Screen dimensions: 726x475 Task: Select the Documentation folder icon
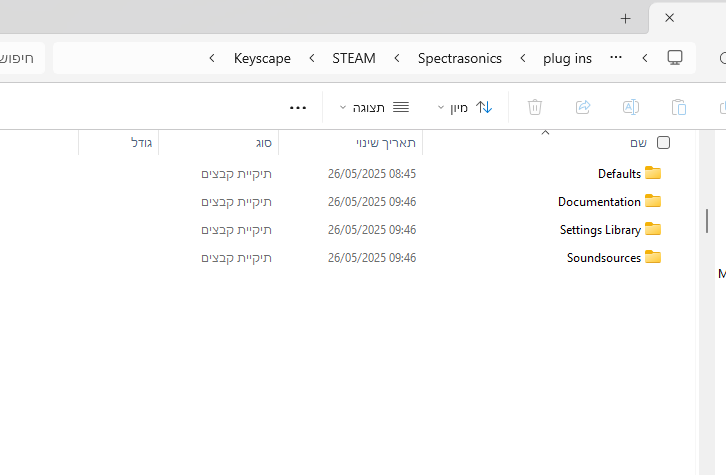[653, 201]
